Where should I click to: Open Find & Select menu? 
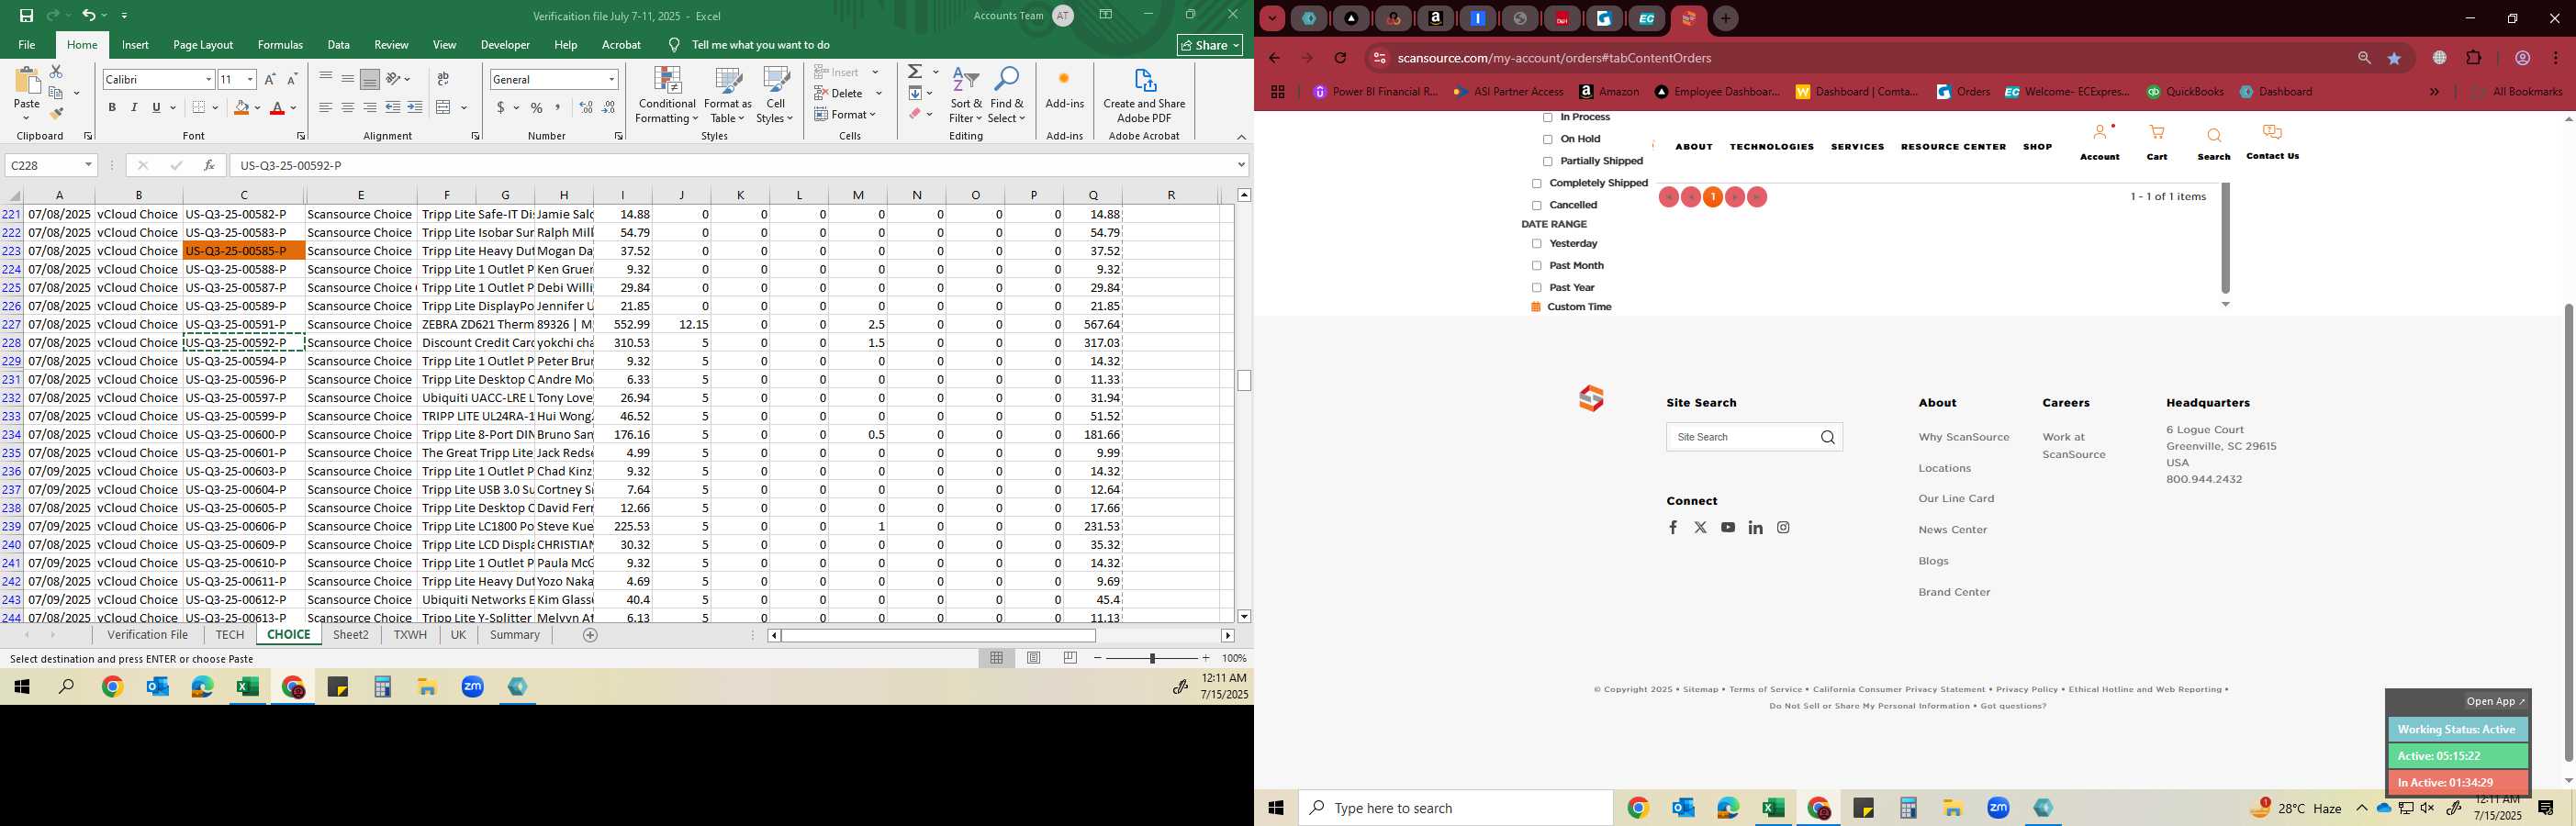pos(1007,96)
